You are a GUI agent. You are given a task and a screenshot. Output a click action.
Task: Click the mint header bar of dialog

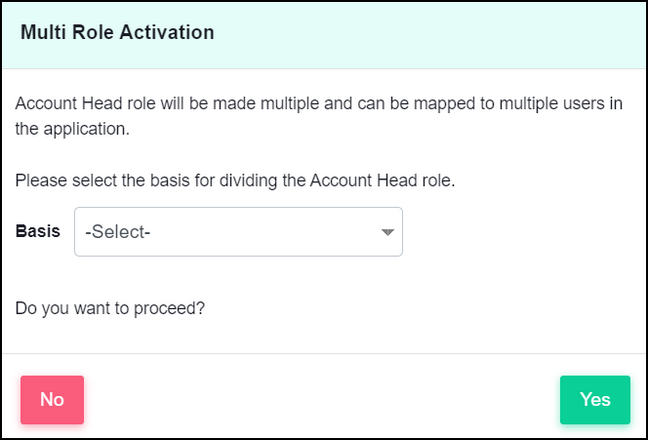coord(324,36)
